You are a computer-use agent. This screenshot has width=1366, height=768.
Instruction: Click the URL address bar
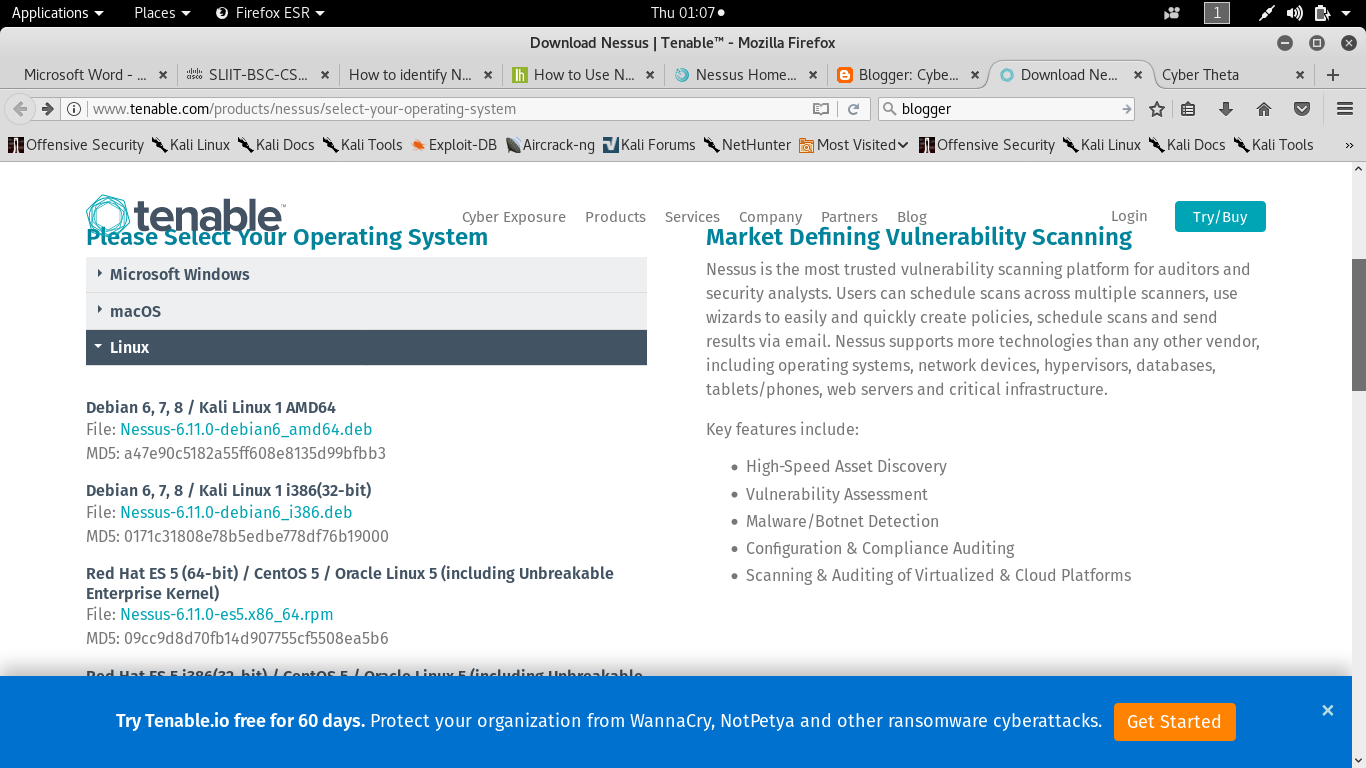click(x=448, y=109)
